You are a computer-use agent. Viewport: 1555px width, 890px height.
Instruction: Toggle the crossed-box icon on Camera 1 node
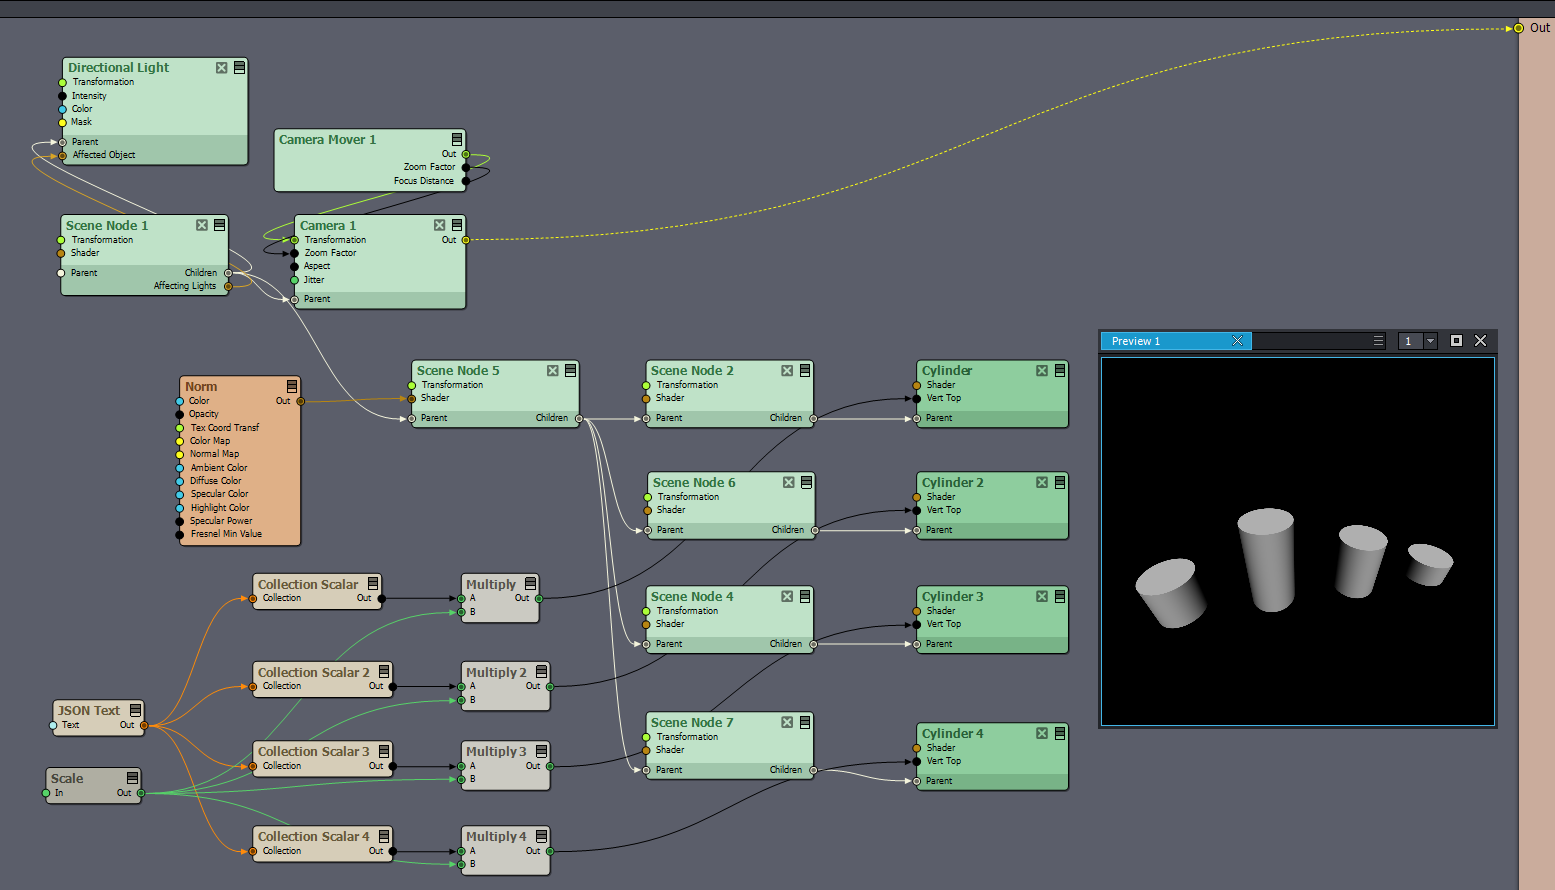coord(439,226)
